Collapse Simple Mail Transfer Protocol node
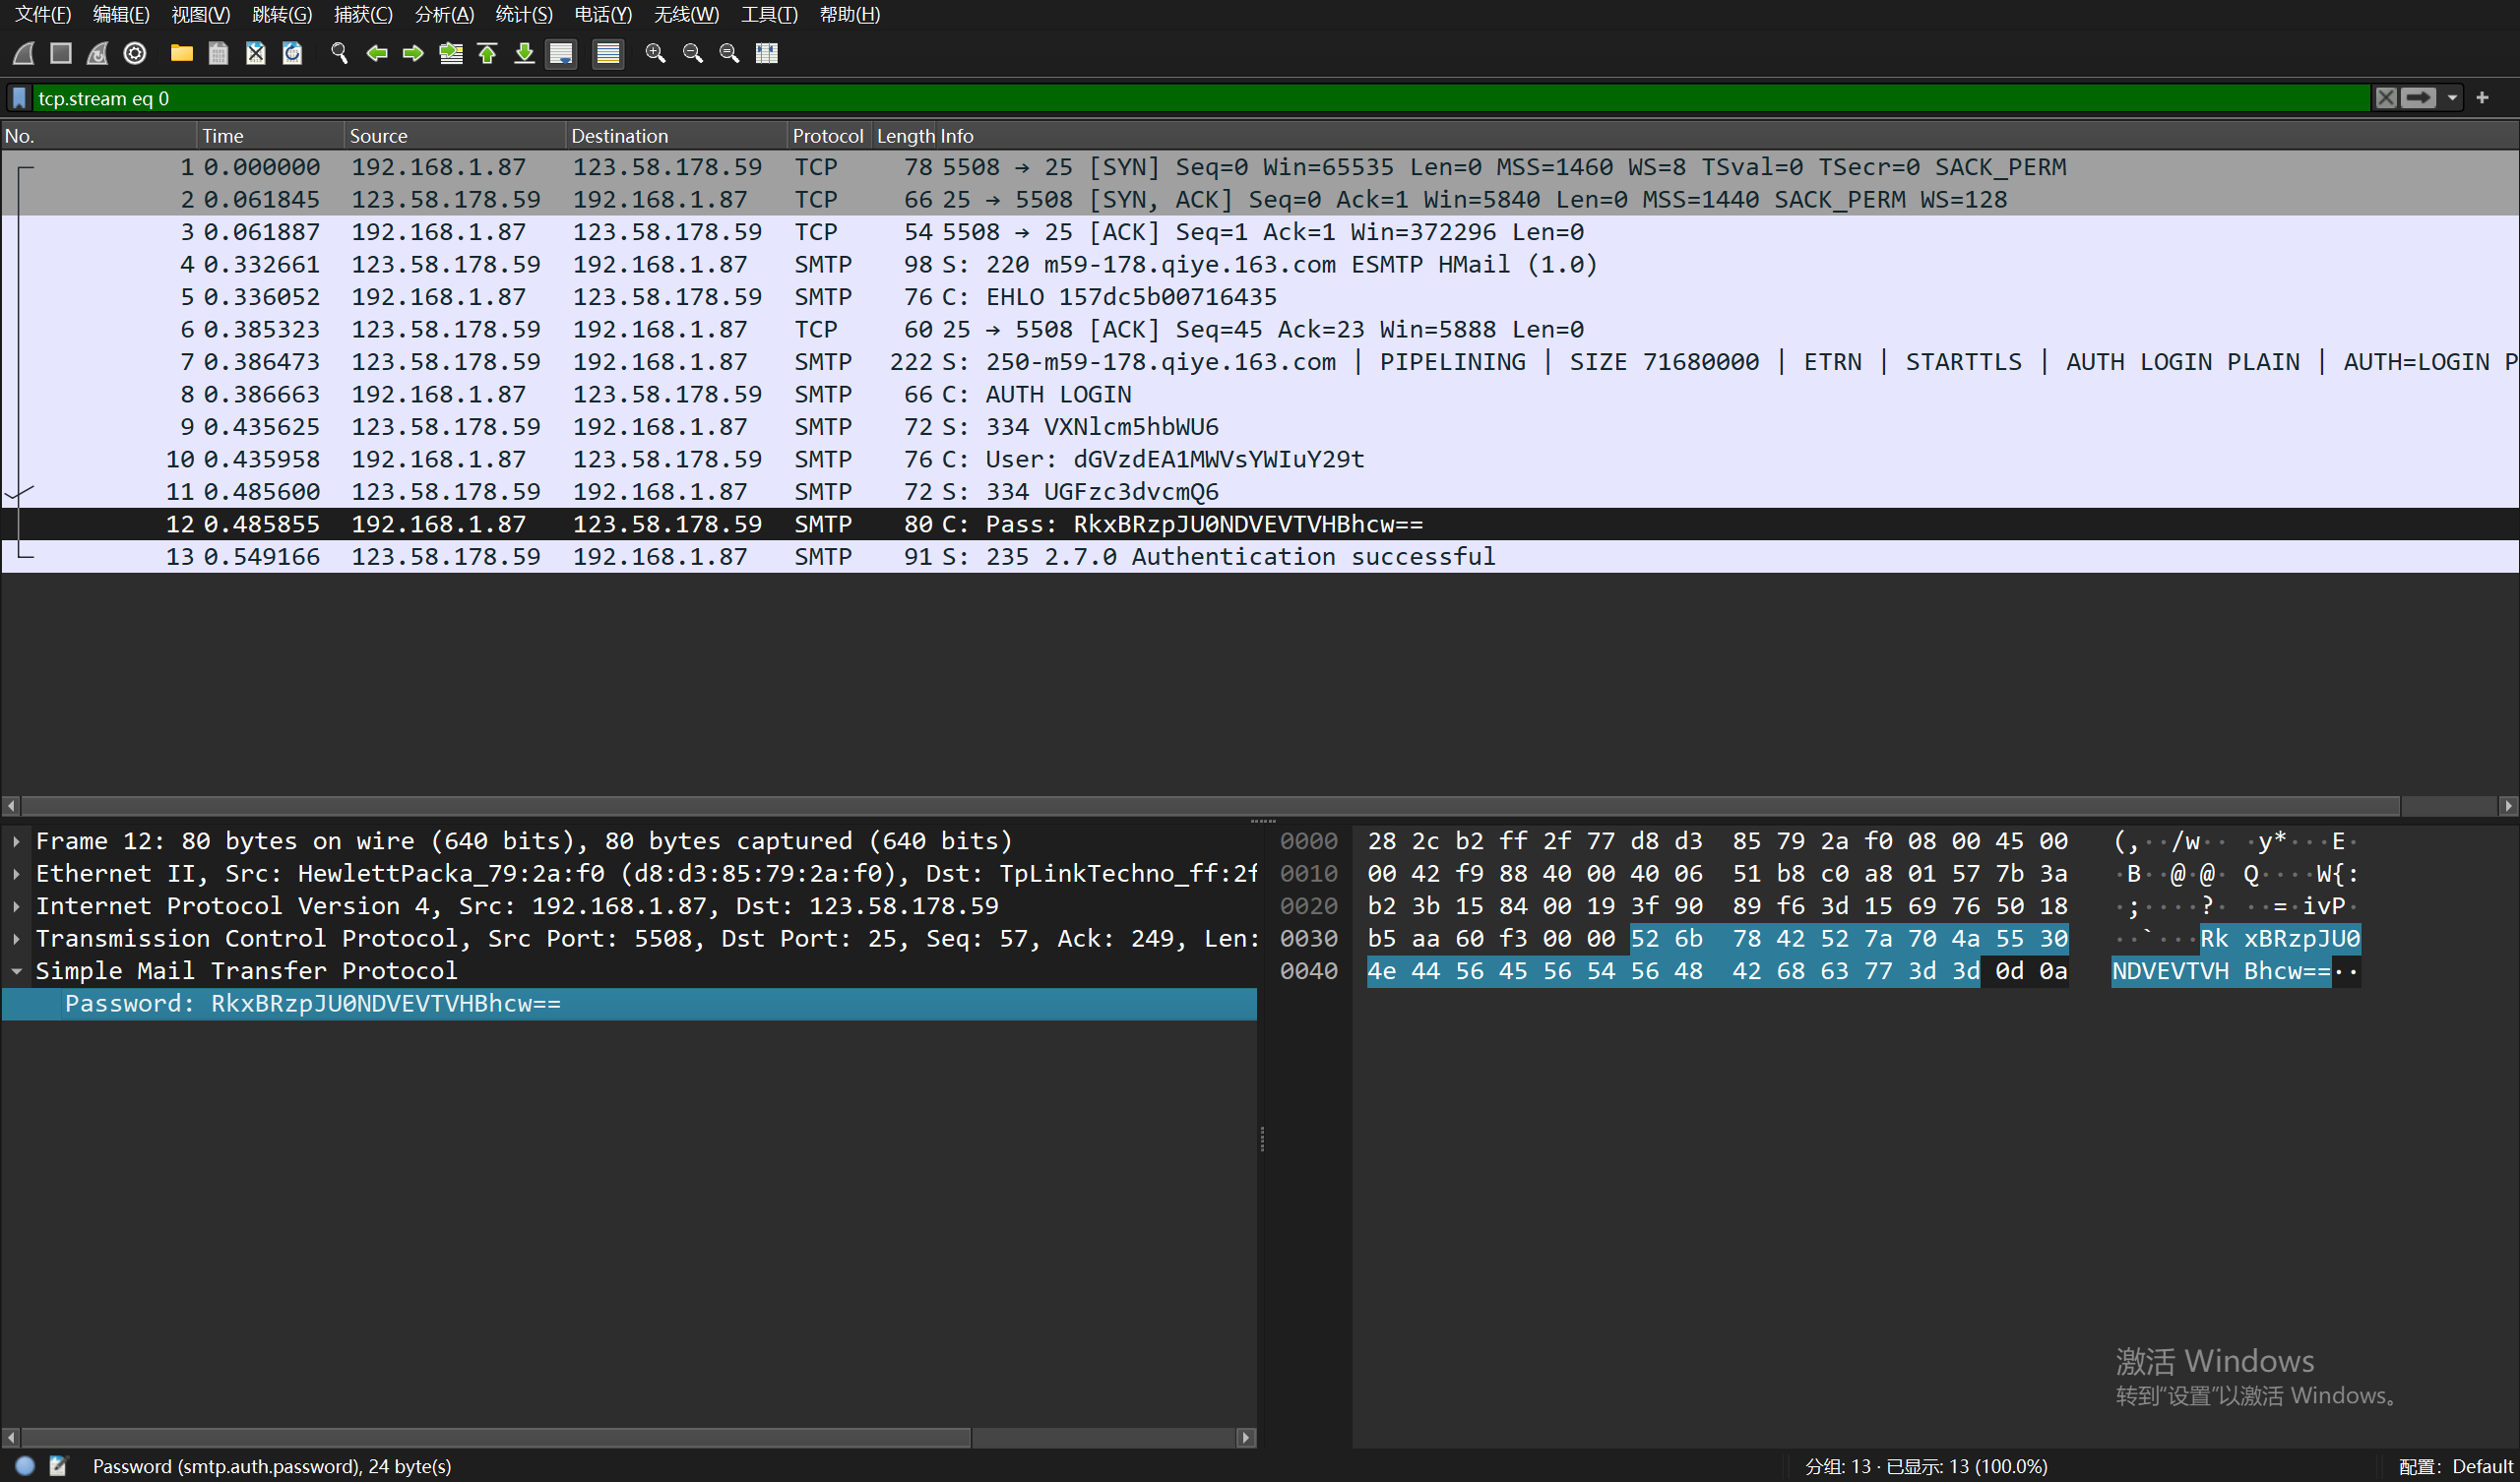Screen dimensions: 2520x1482 point(17,971)
